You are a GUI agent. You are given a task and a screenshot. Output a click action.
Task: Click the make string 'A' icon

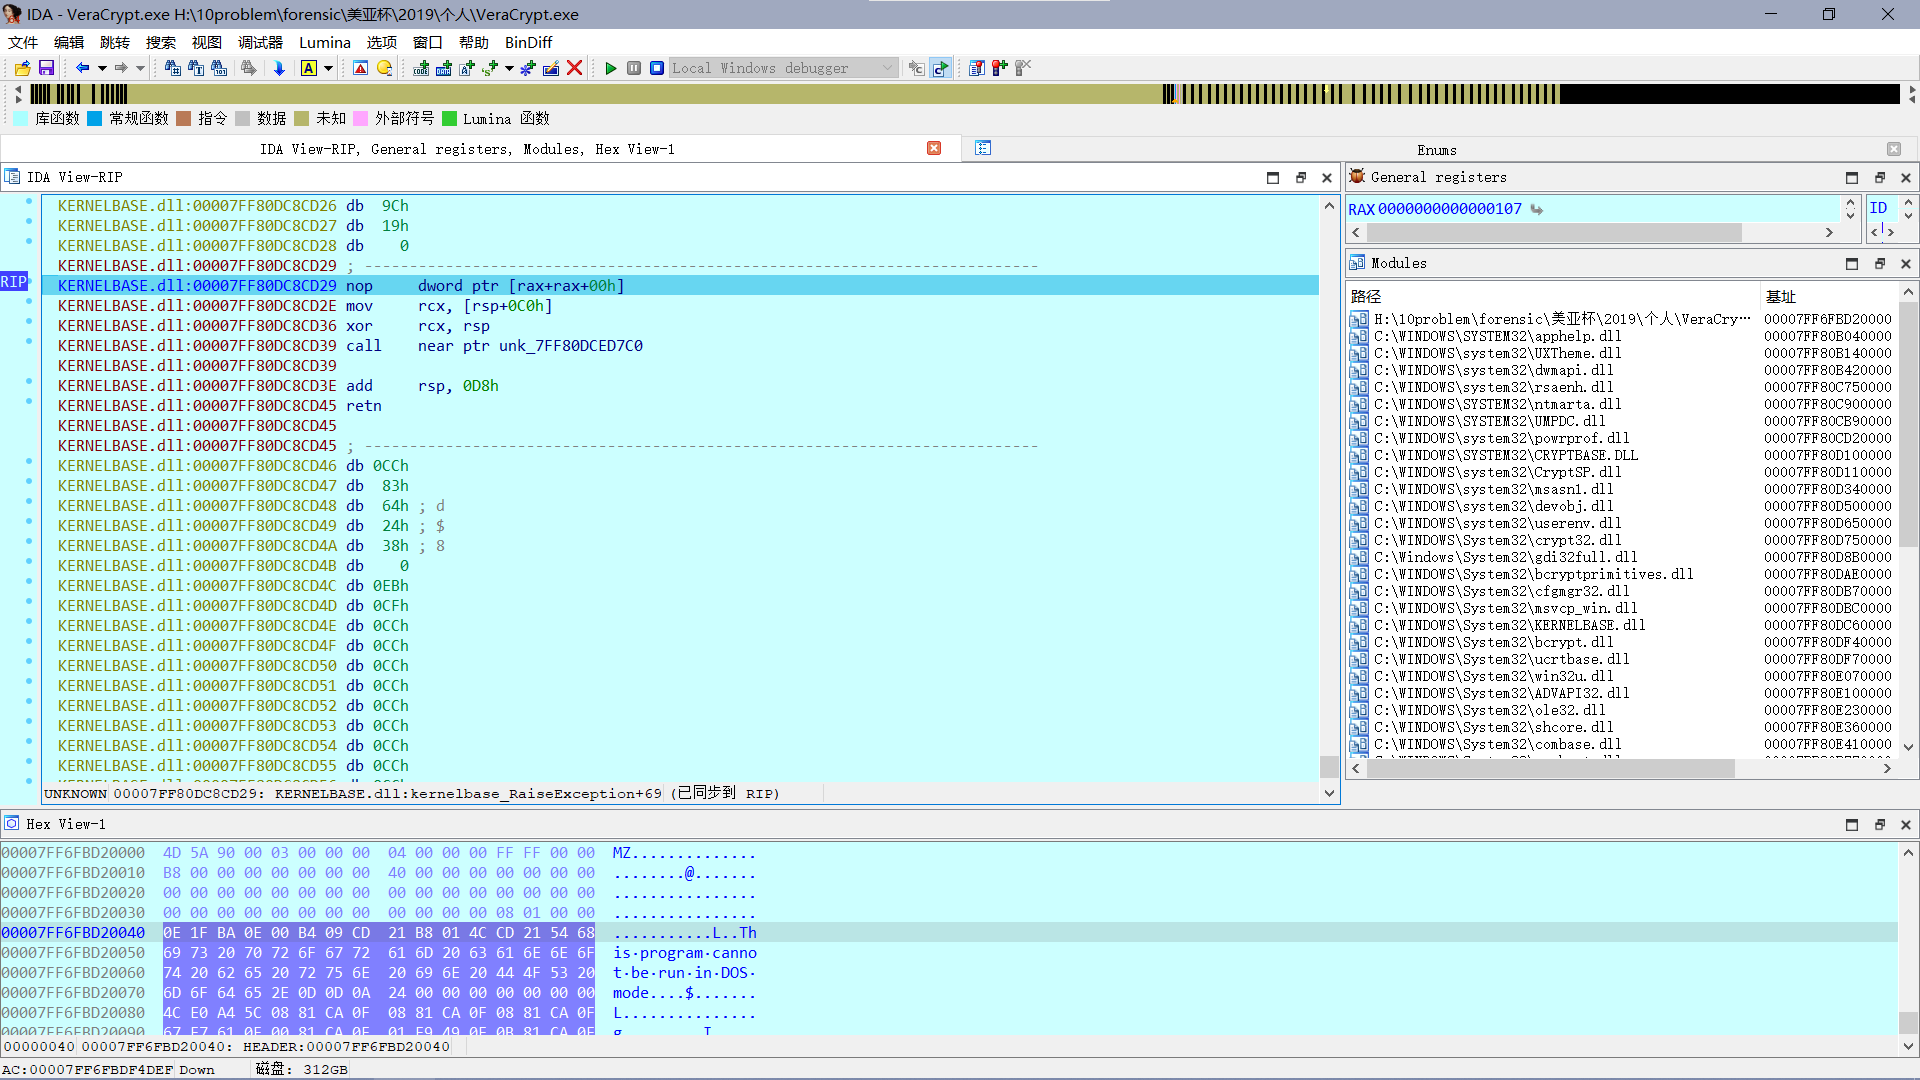[467, 68]
